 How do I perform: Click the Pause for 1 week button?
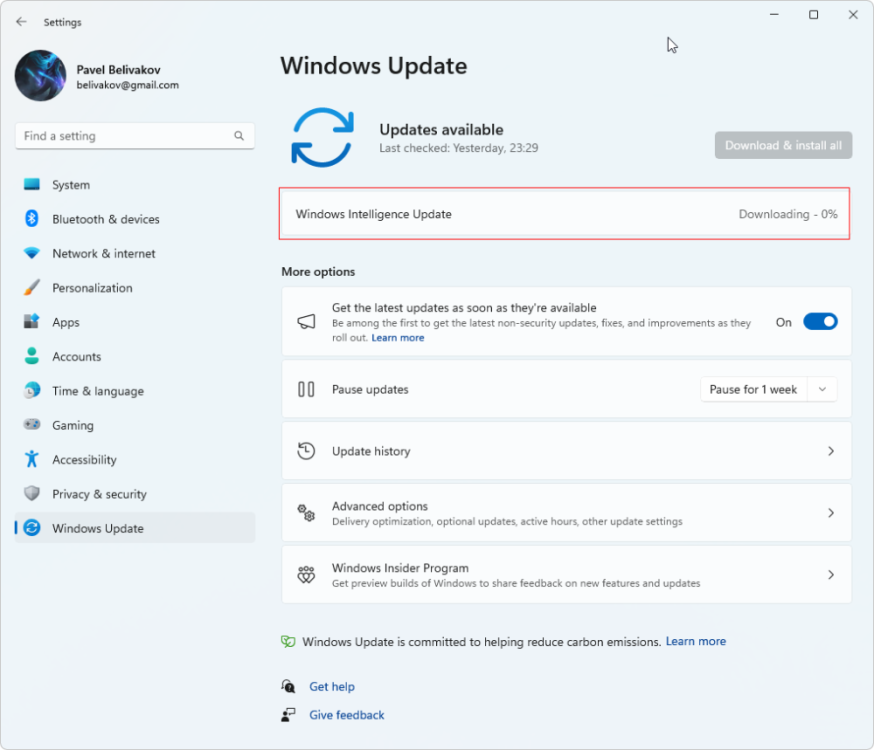pos(753,389)
